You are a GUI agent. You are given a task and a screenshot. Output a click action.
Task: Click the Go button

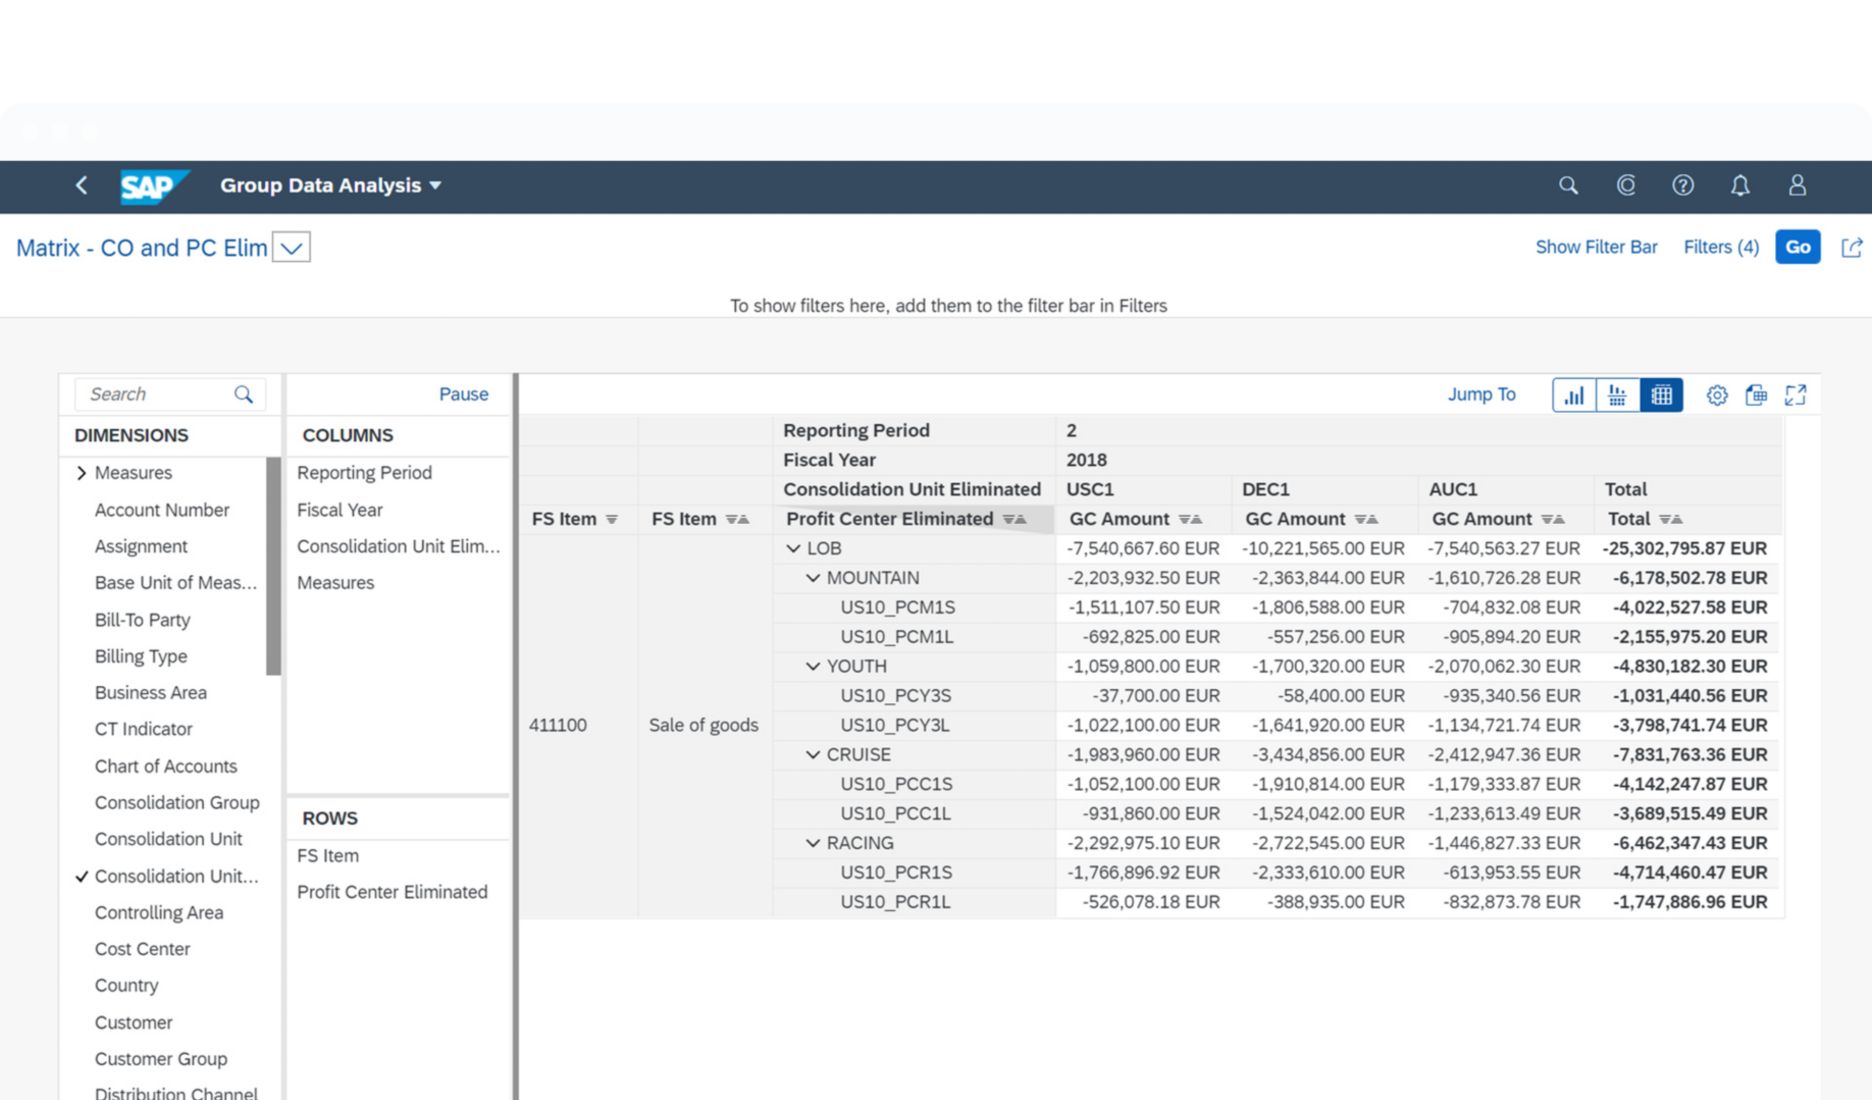click(1797, 247)
